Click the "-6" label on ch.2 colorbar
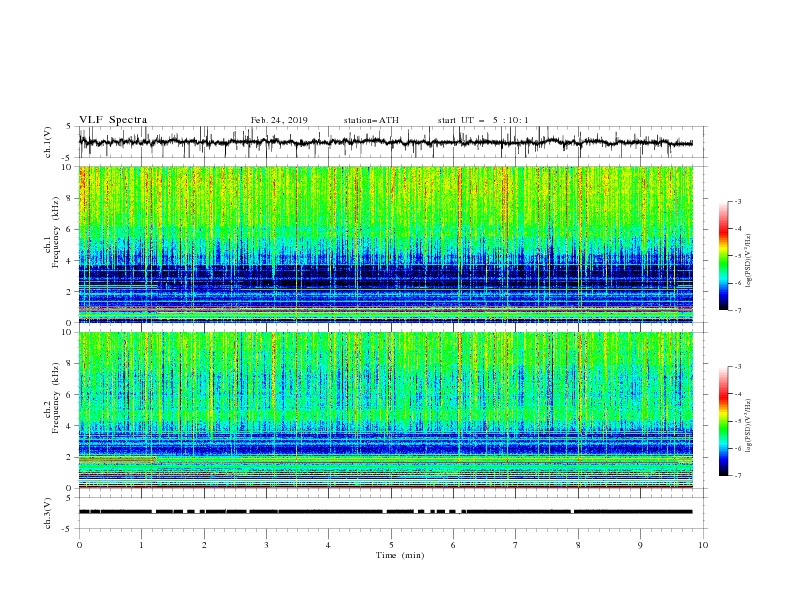The image size is (792, 612). point(737,448)
